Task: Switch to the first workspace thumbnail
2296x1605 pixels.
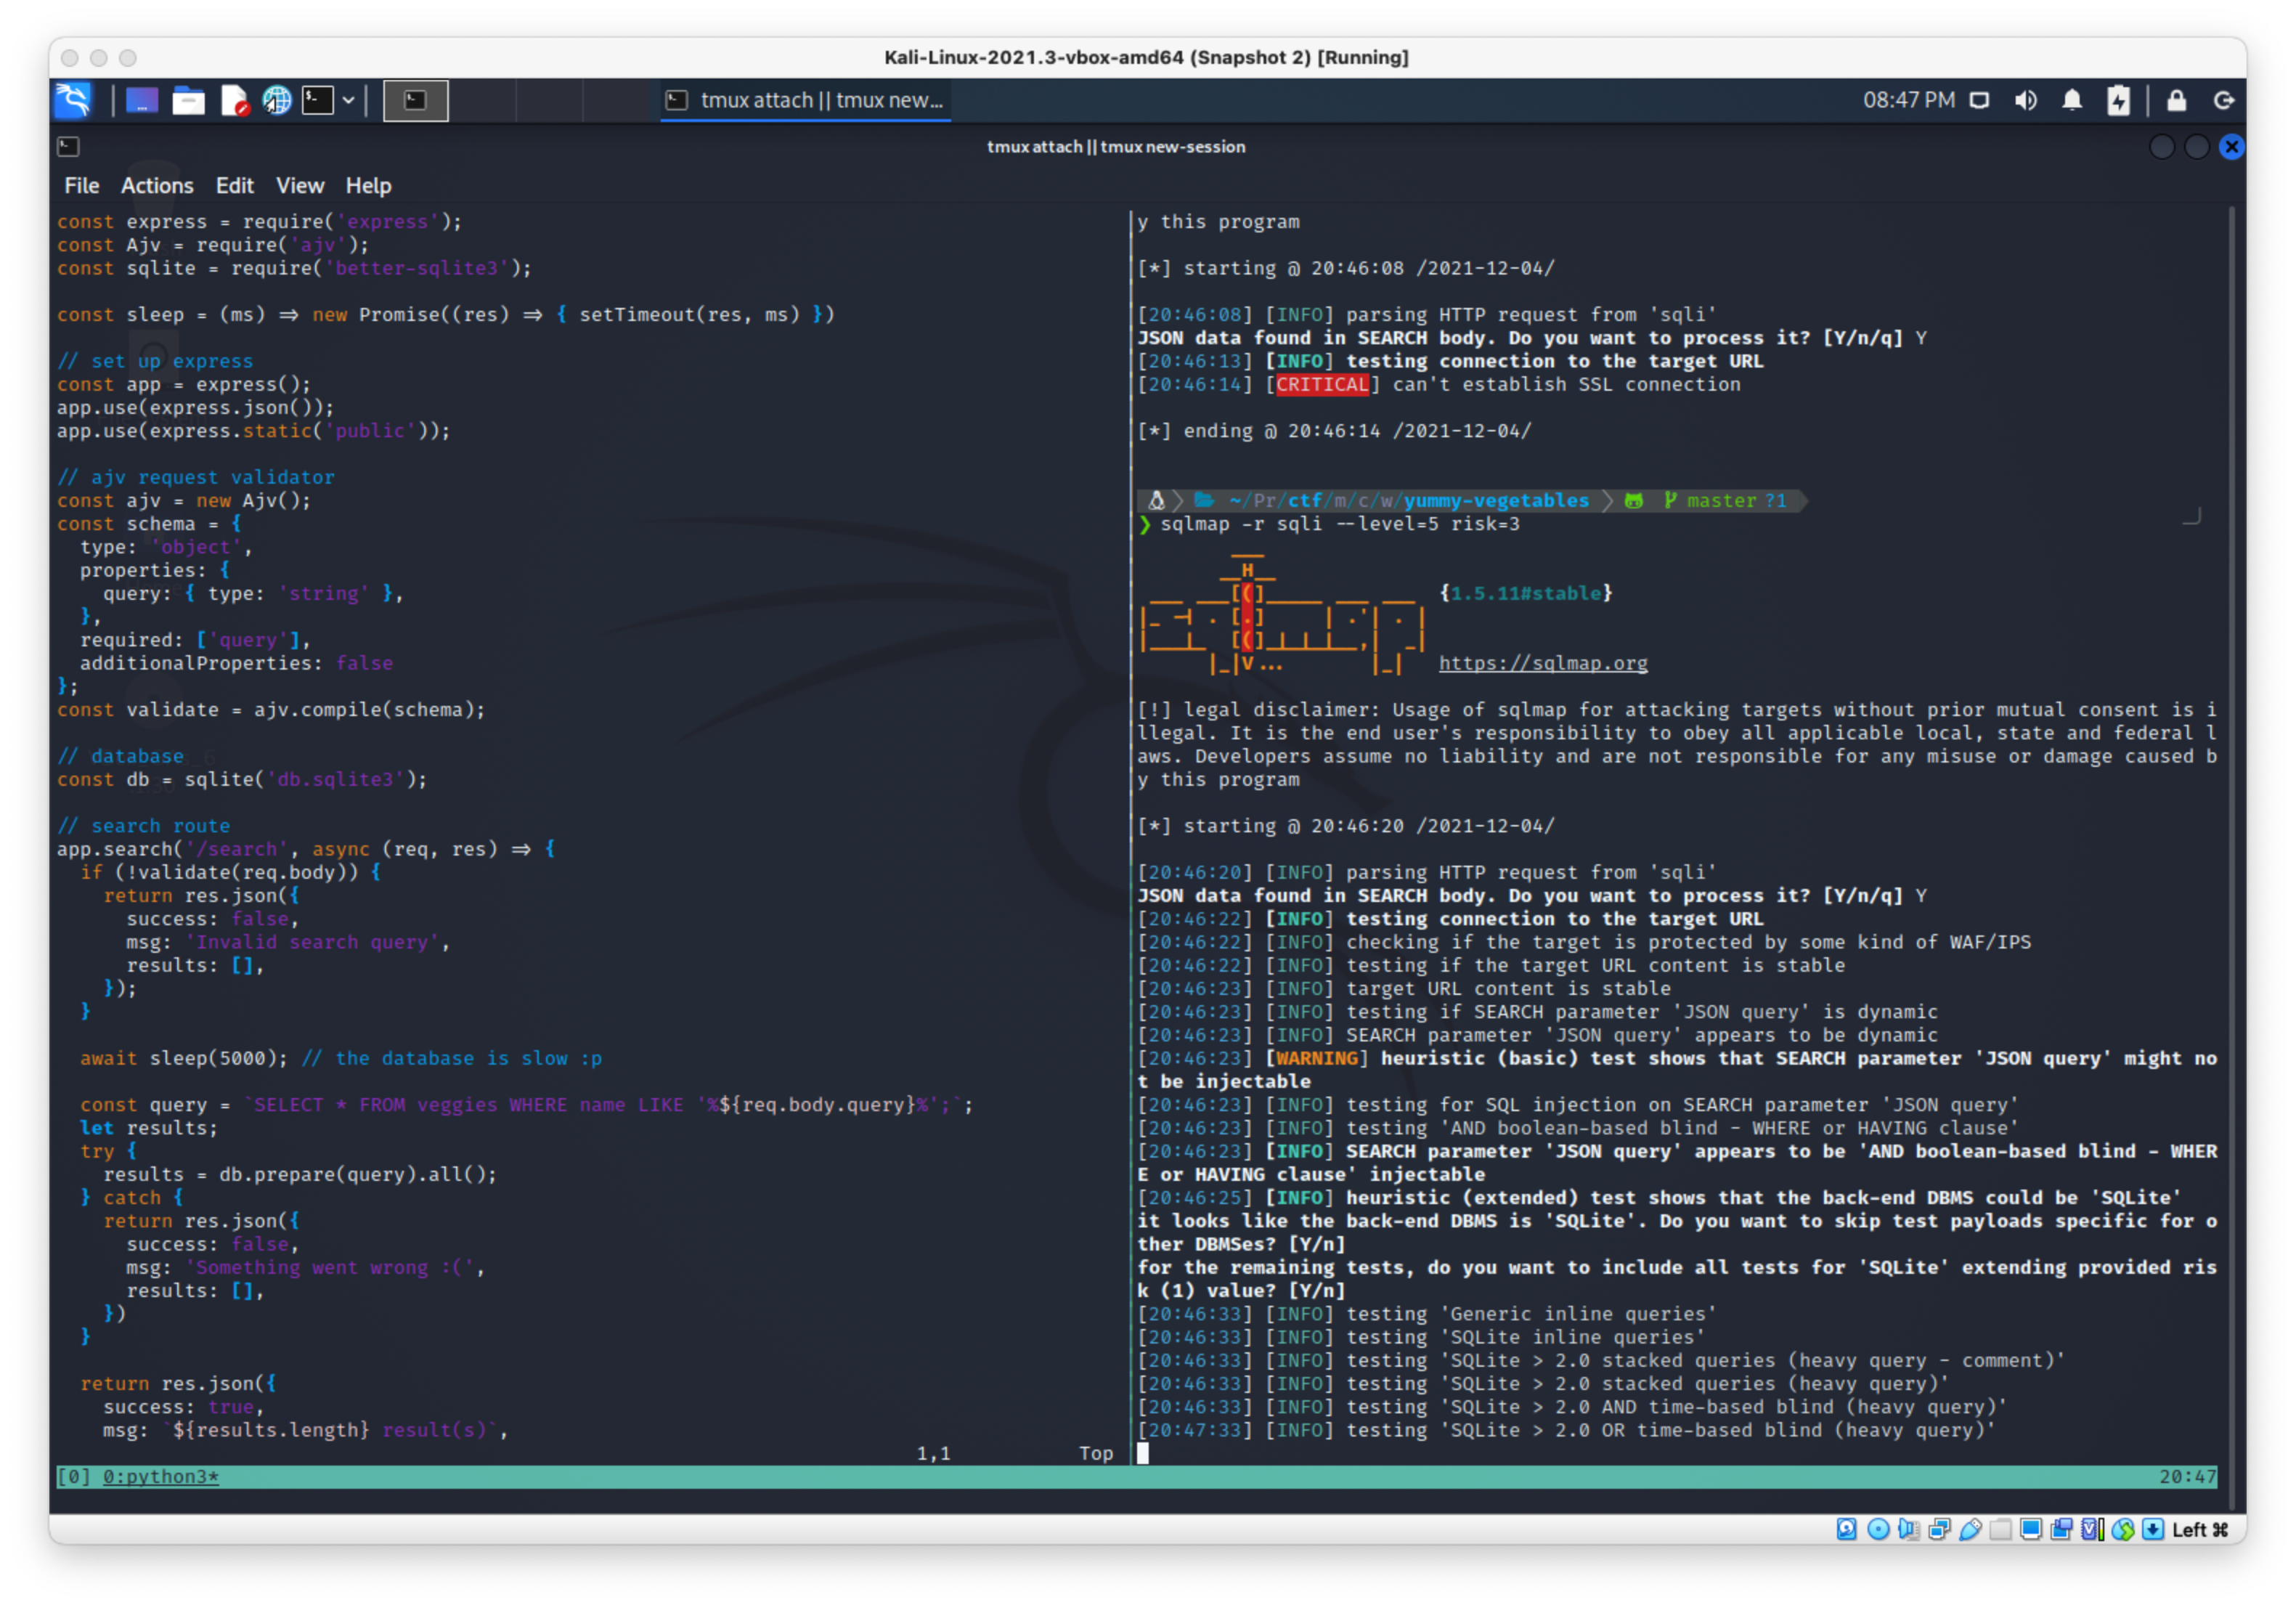Action: (416, 100)
